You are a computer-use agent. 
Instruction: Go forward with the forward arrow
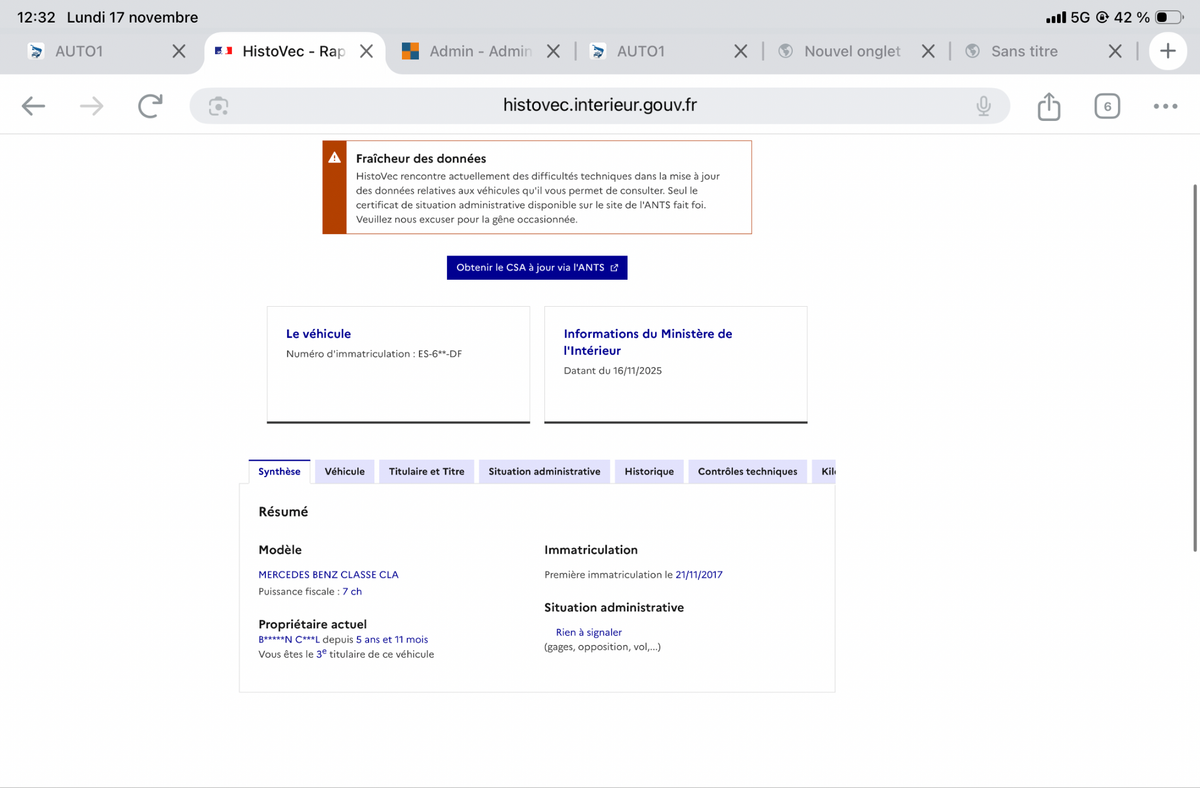coord(92,106)
